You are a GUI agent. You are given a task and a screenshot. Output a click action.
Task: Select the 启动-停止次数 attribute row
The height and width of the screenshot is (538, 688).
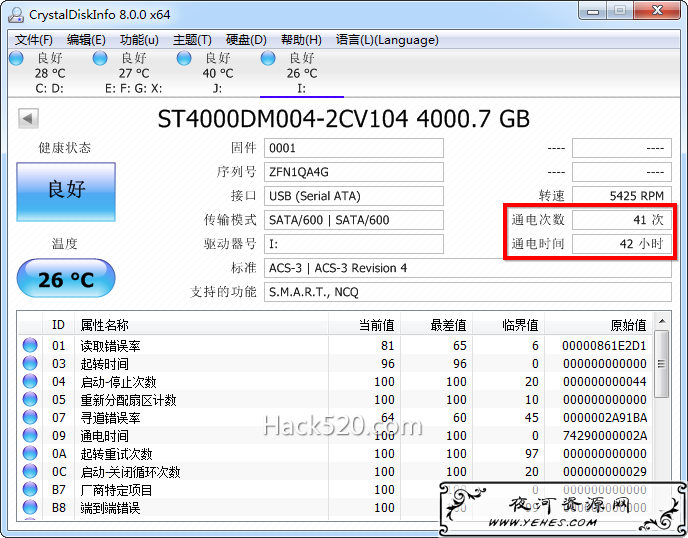pos(335,382)
